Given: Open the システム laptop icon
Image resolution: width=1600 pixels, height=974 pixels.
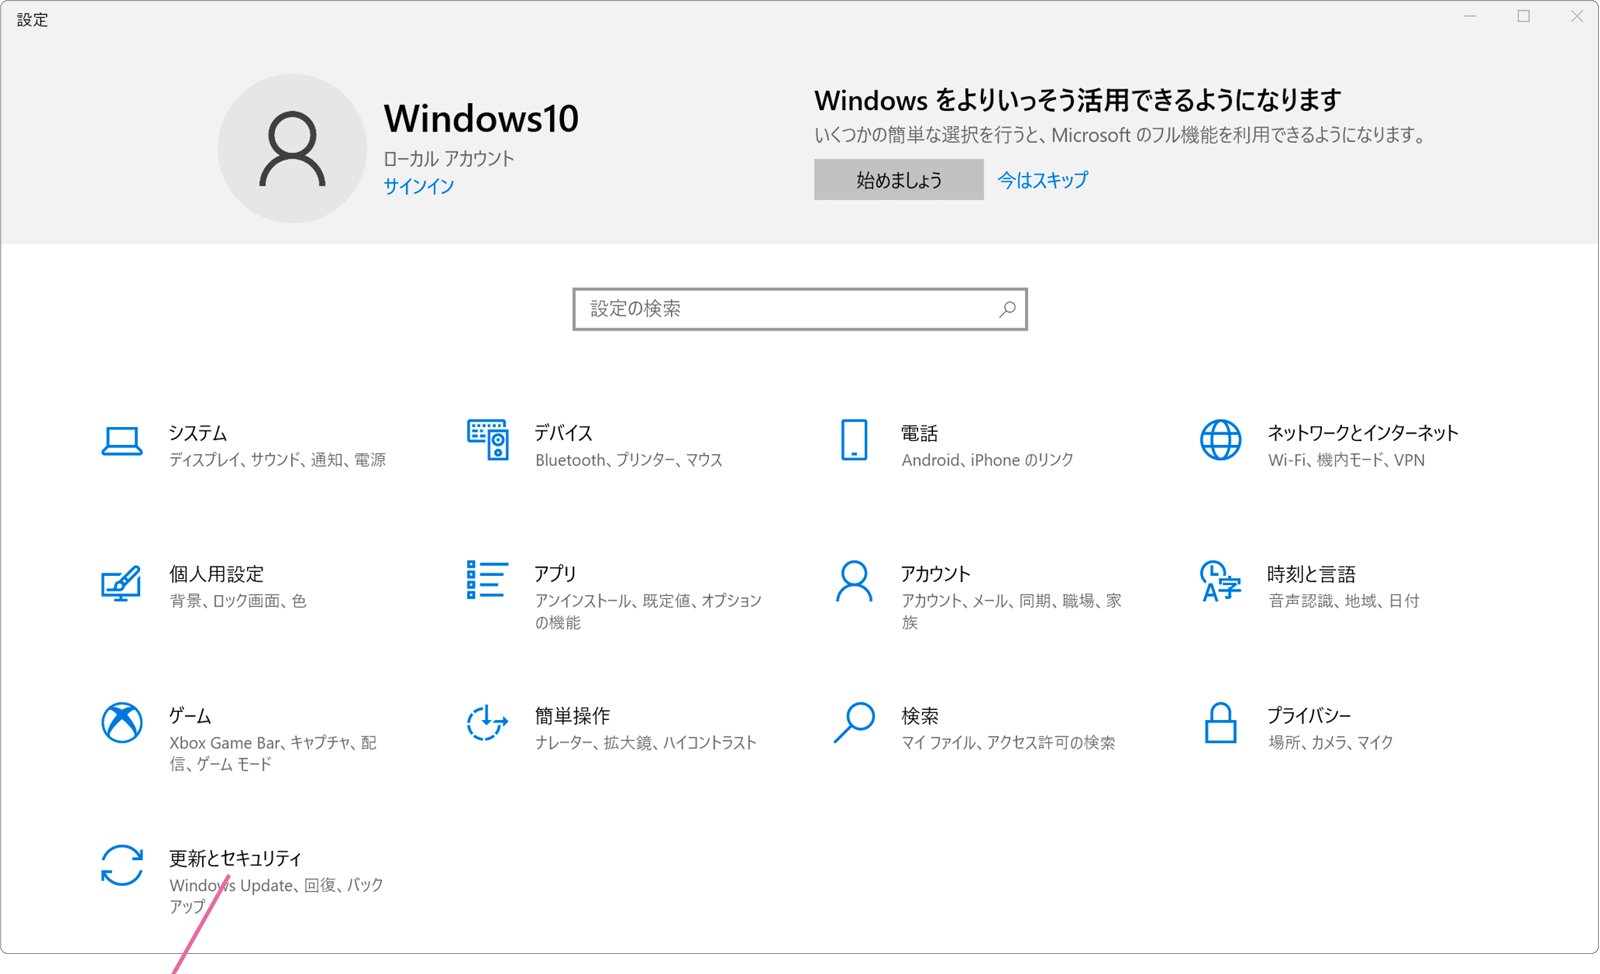Looking at the screenshot, I should 121,441.
